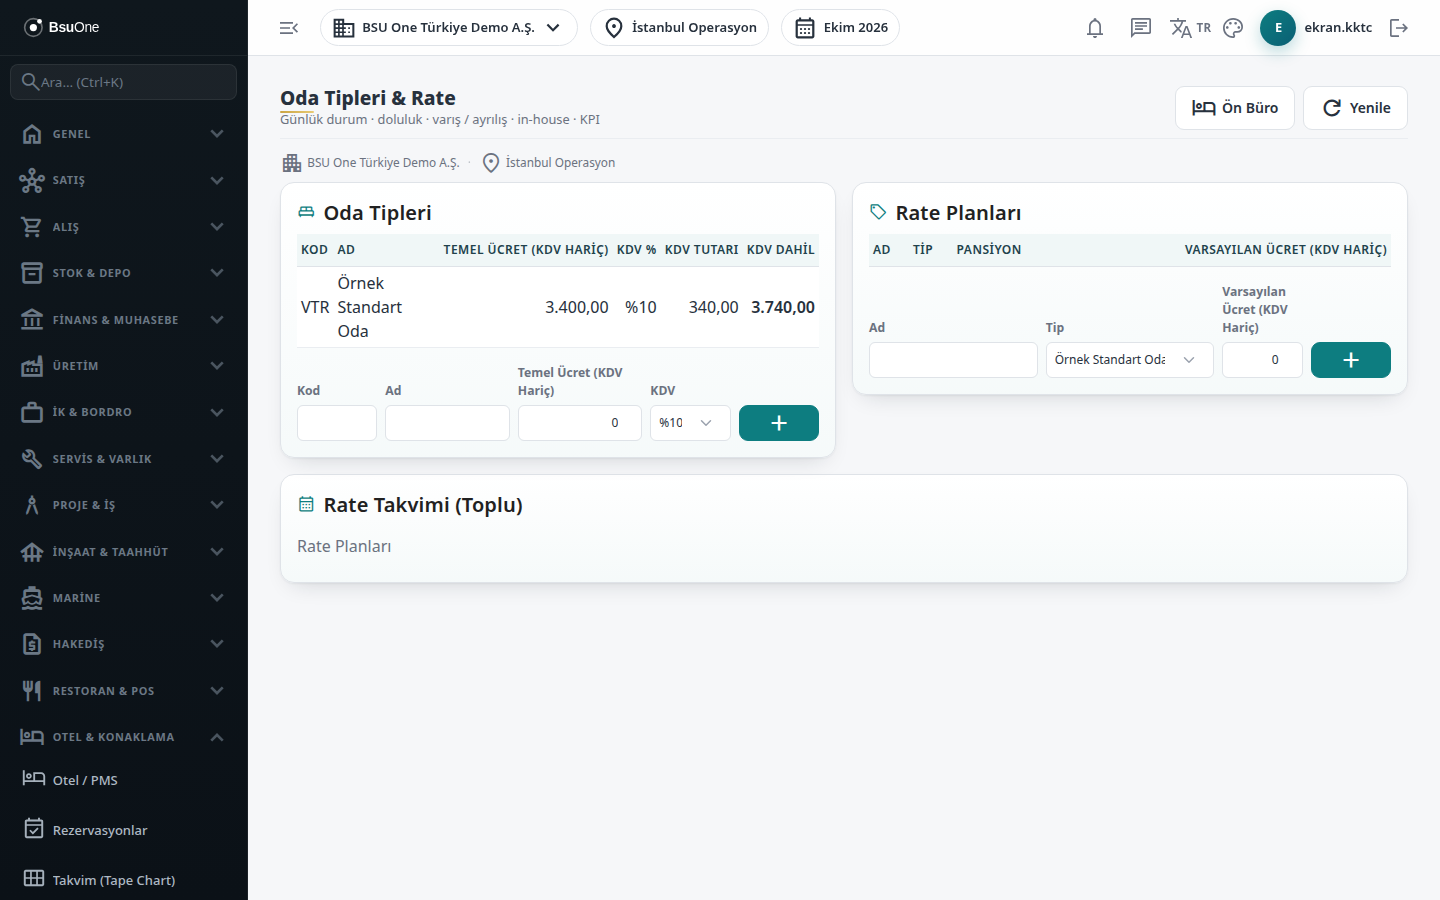Click the rate plan Ad input field
This screenshot has height=900, width=1440.
click(953, 360)
